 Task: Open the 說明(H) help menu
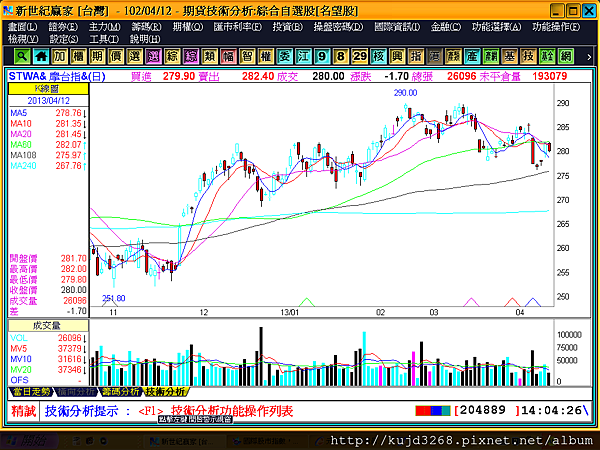click(x=145, y=39)
